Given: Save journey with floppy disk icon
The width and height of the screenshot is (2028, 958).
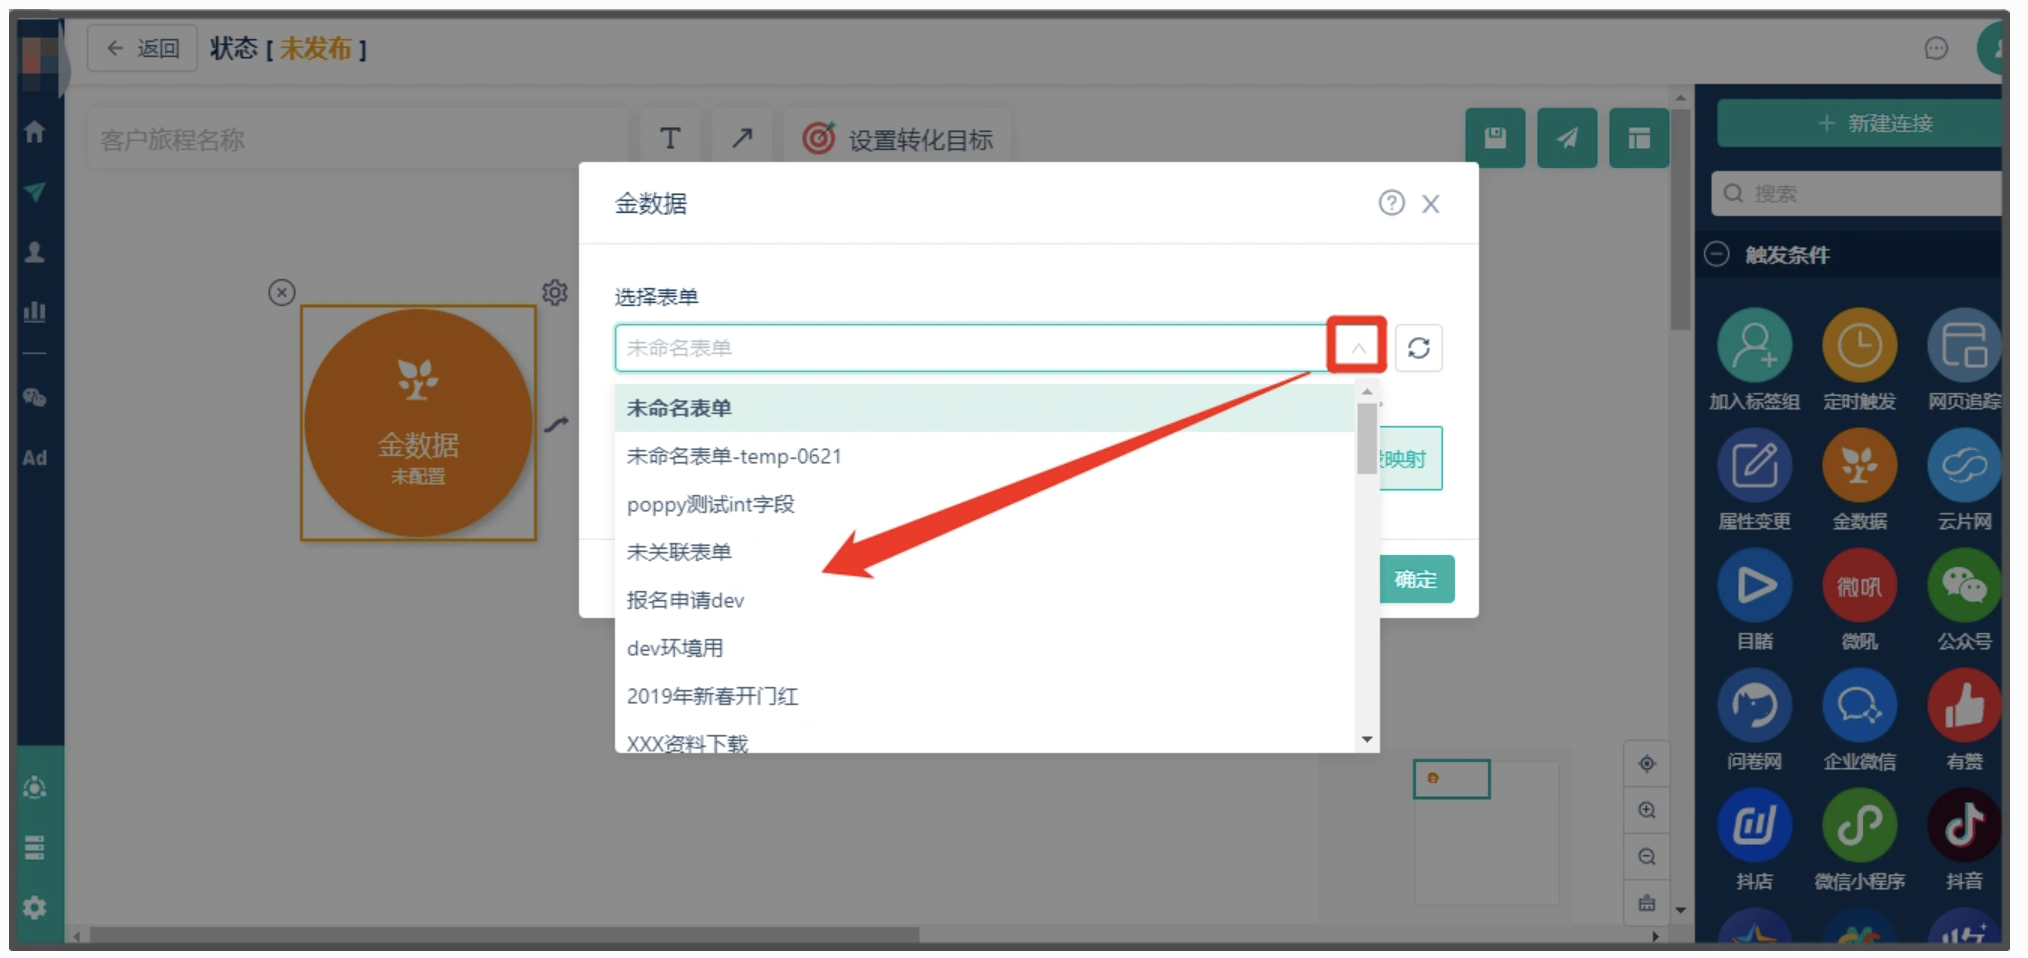Looking at the screenshot, I should [1495, 138].
